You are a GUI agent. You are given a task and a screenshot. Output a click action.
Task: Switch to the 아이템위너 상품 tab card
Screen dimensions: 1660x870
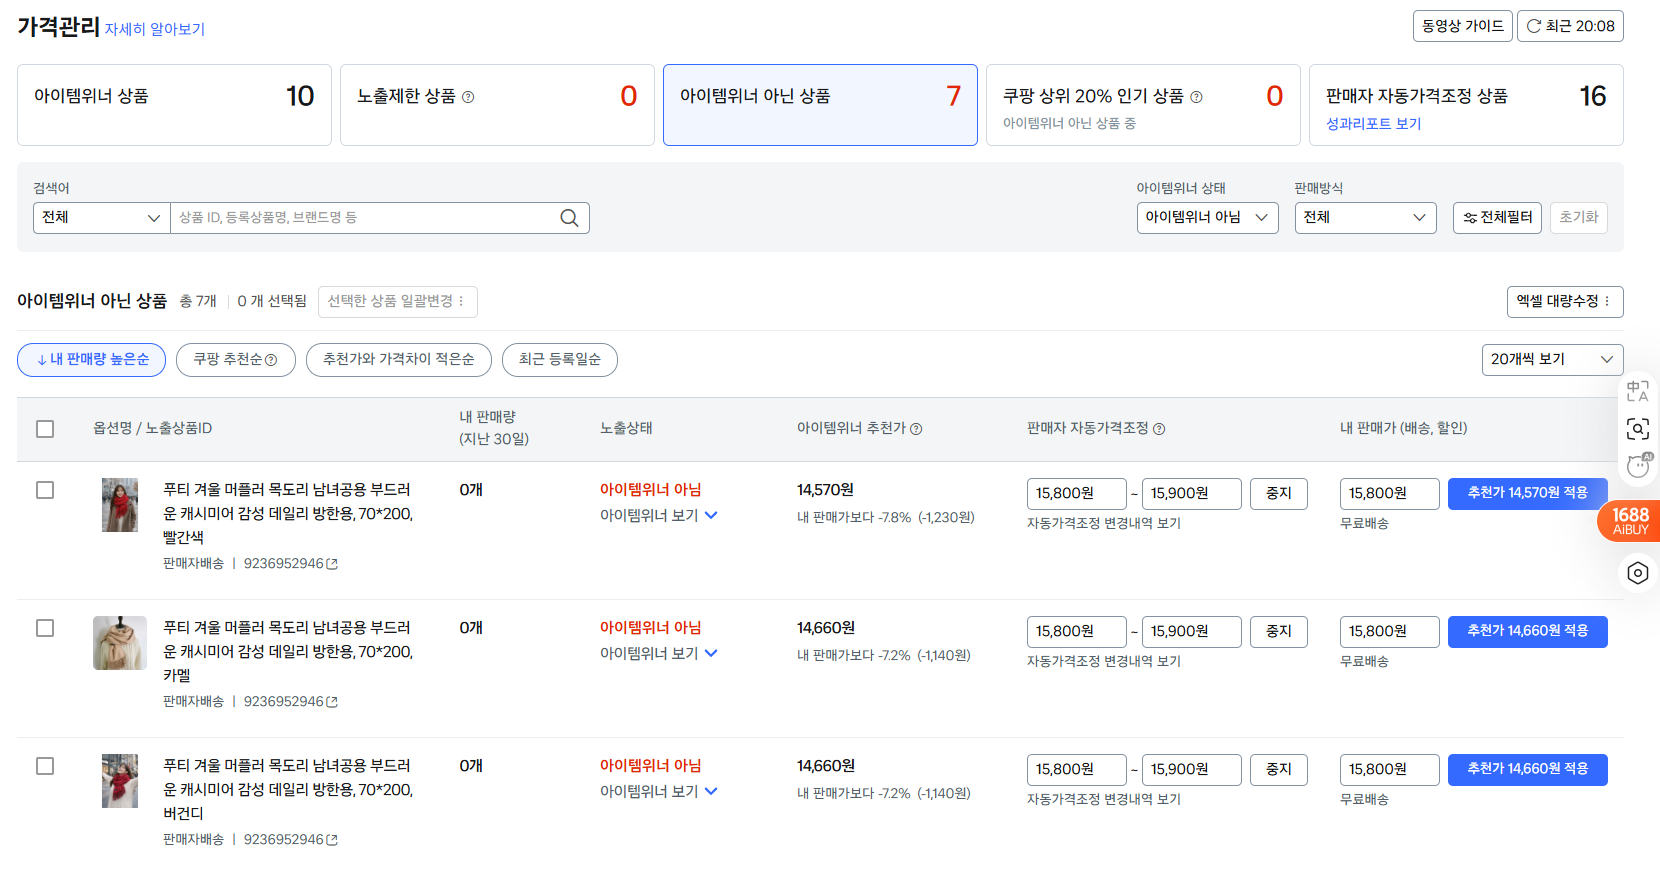tap(174, 105)
